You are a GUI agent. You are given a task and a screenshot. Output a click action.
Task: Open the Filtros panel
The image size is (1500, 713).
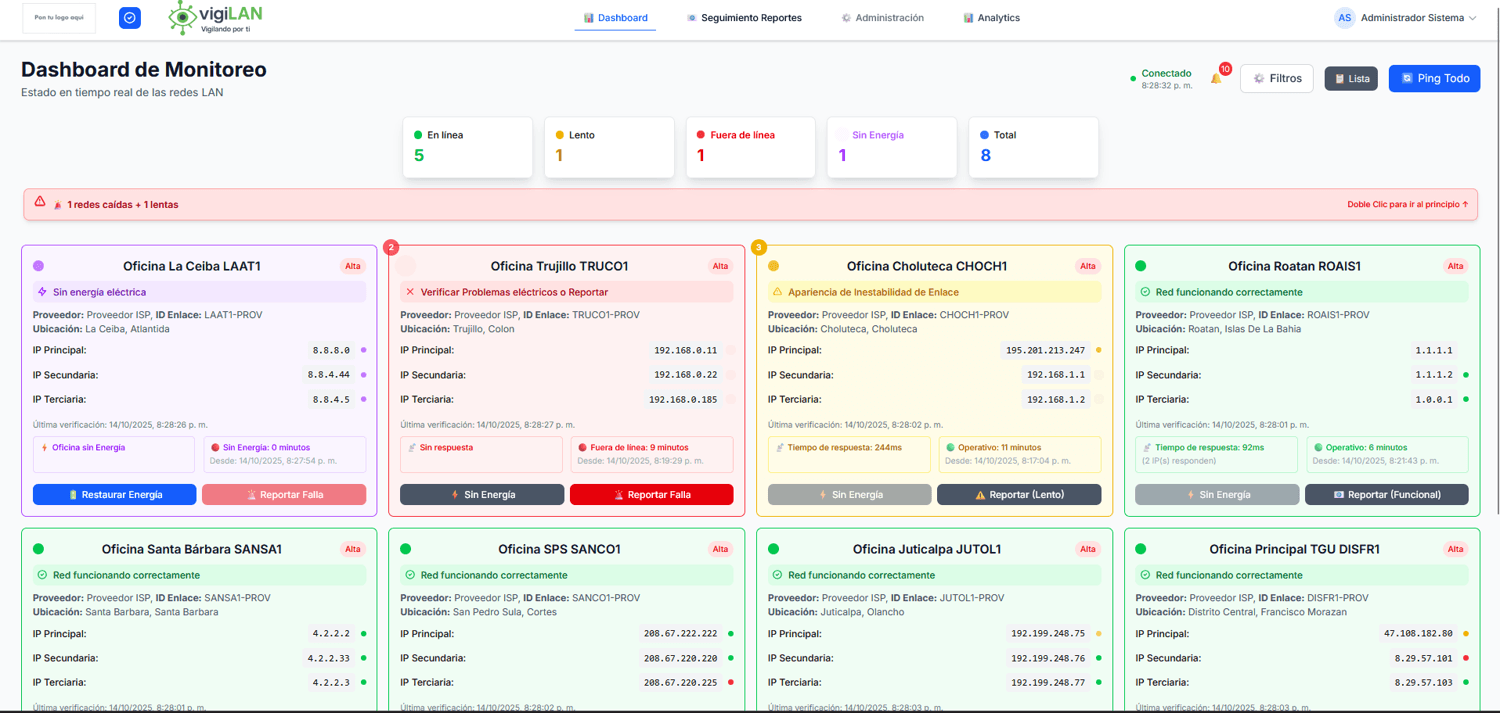coord(1276,78)
